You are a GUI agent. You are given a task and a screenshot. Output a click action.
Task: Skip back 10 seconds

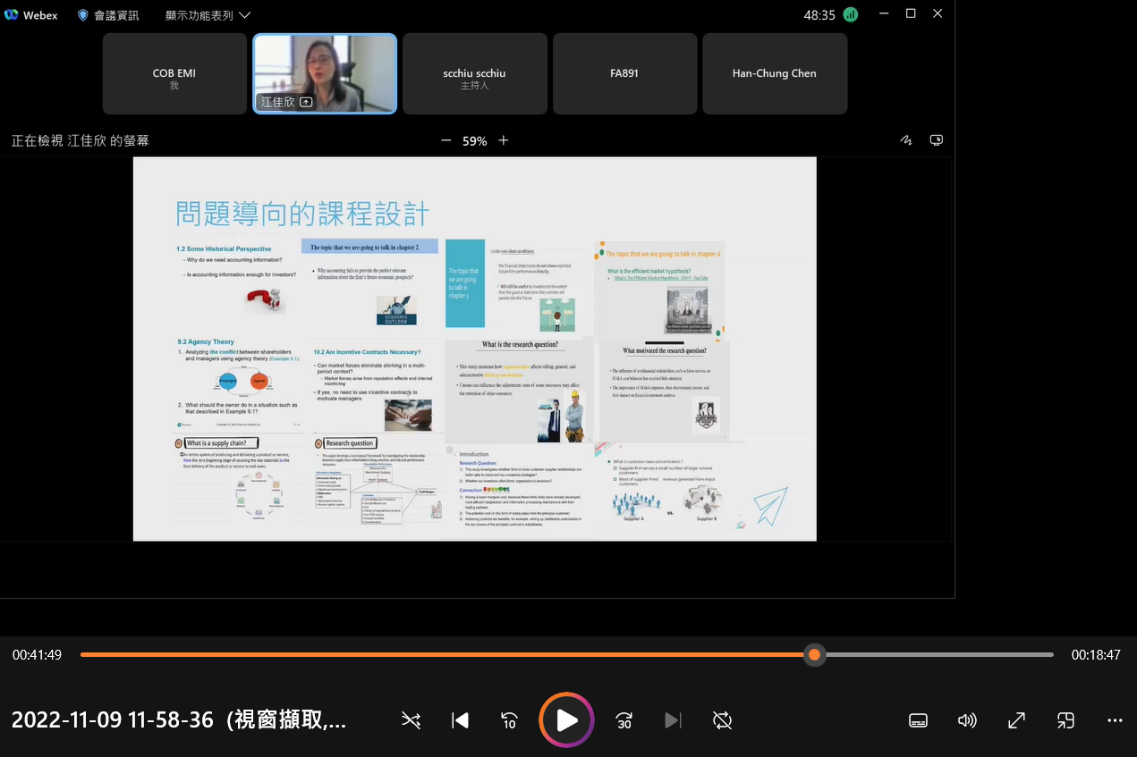pos(509,720)
